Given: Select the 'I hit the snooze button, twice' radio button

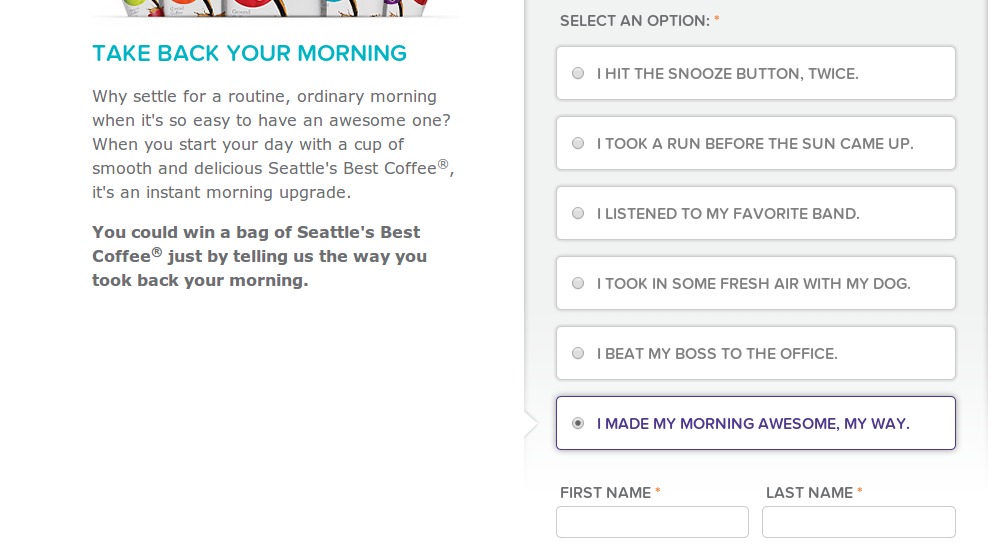Looking at the screenshot, I should 578,73.
